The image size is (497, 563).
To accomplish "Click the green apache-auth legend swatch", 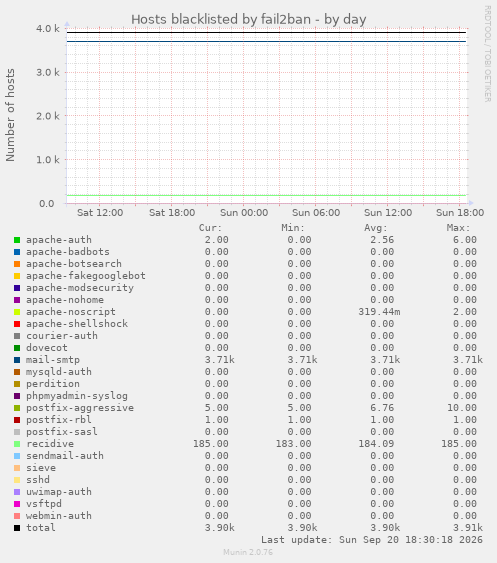I will click(x=17, y=240).
